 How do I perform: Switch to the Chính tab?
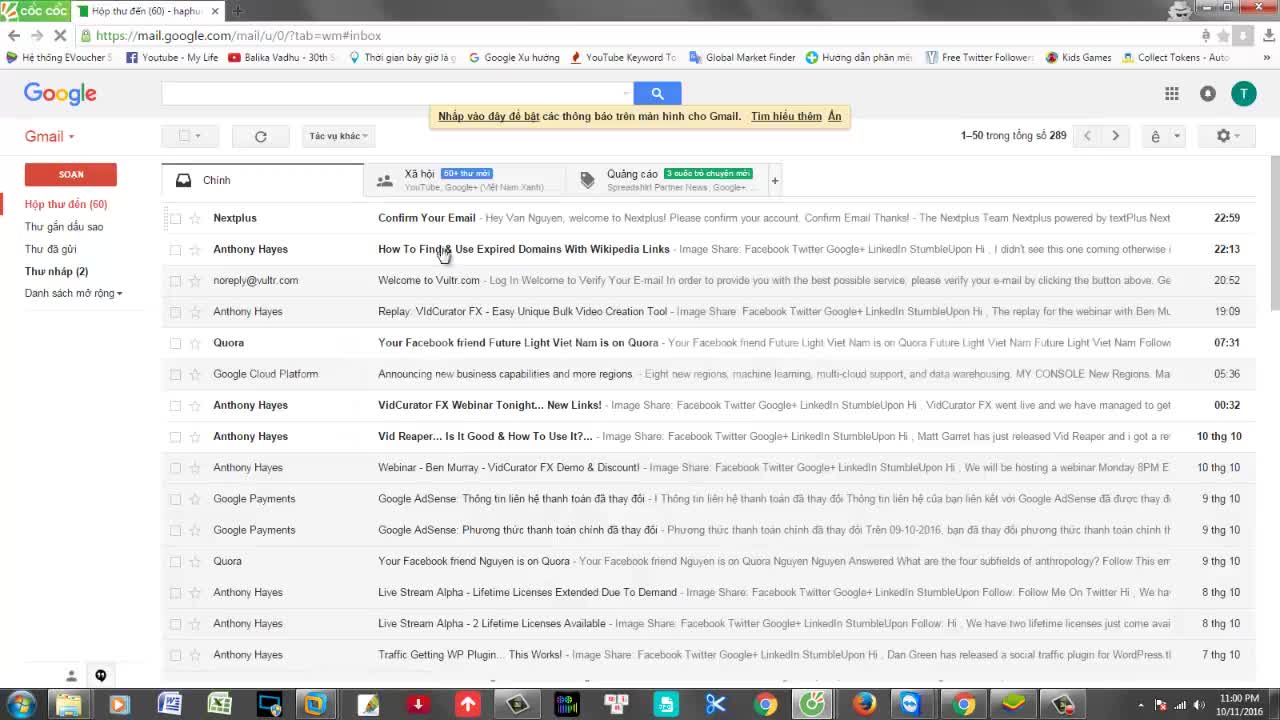pyautogui.click(x=262, y=180)
